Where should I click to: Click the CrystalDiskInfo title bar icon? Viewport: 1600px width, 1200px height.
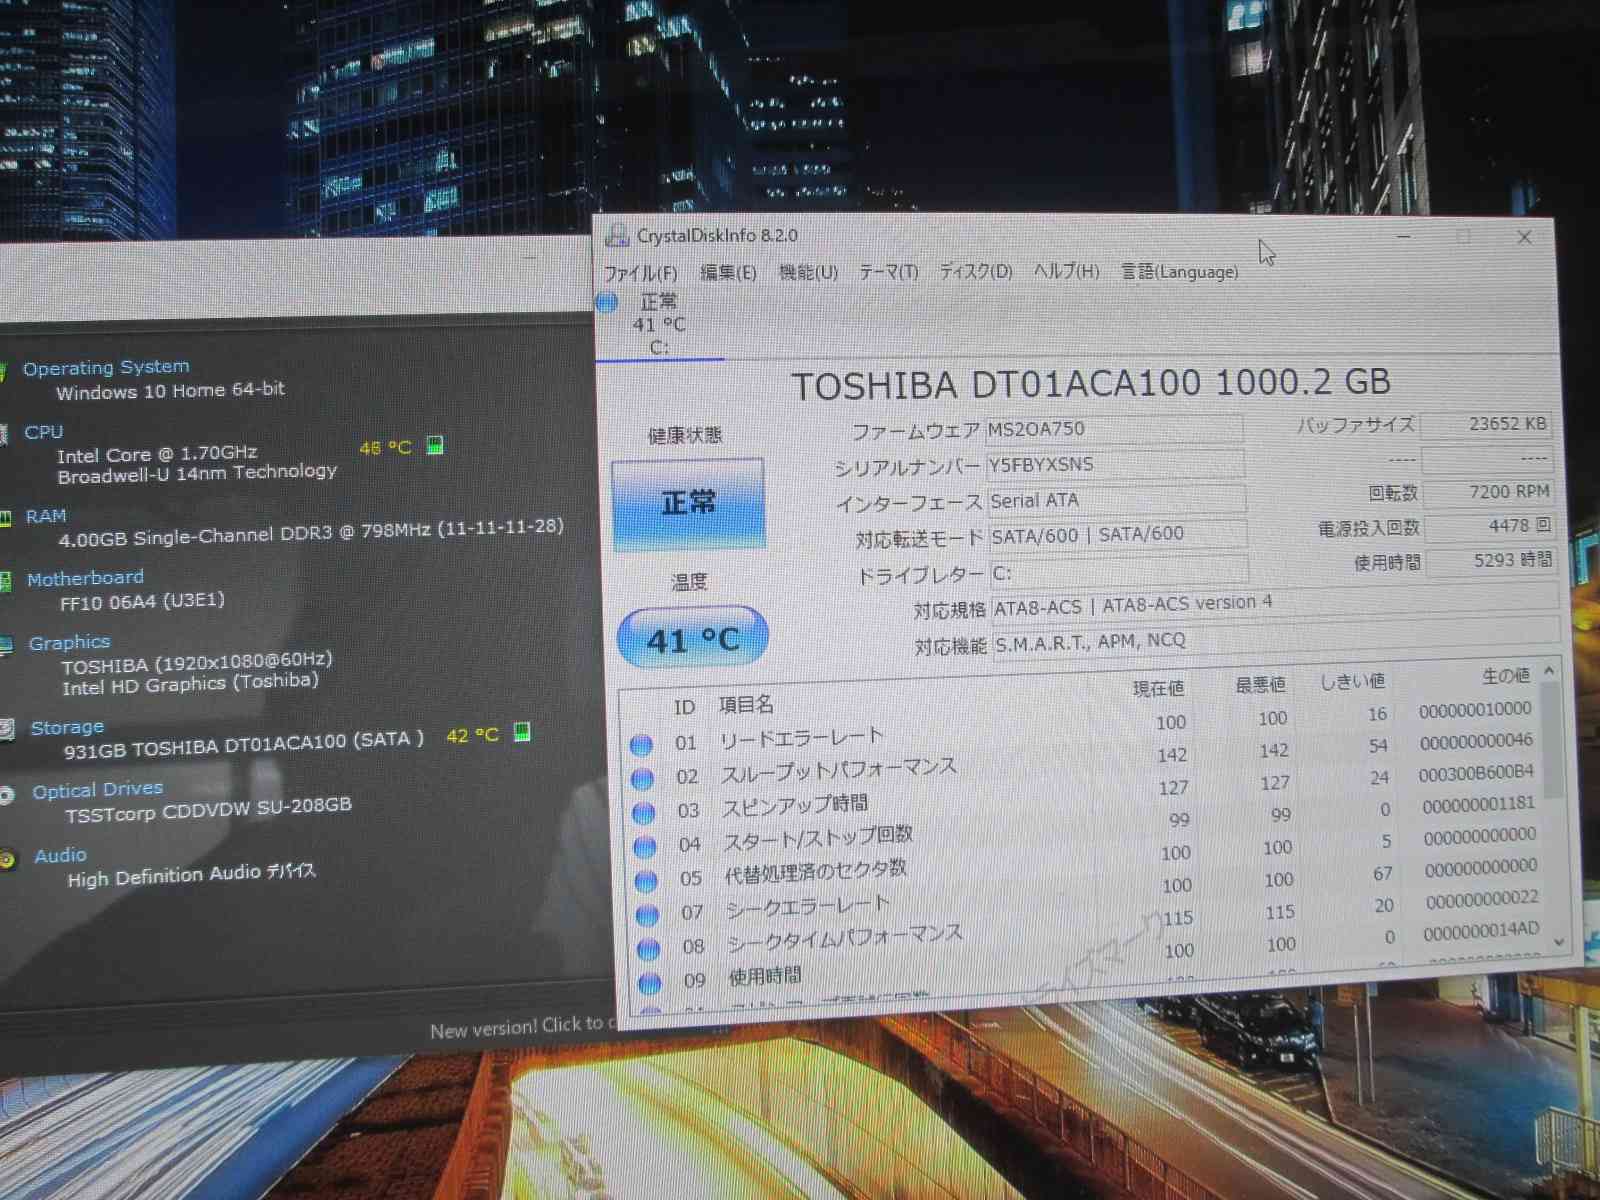[617, 236]
